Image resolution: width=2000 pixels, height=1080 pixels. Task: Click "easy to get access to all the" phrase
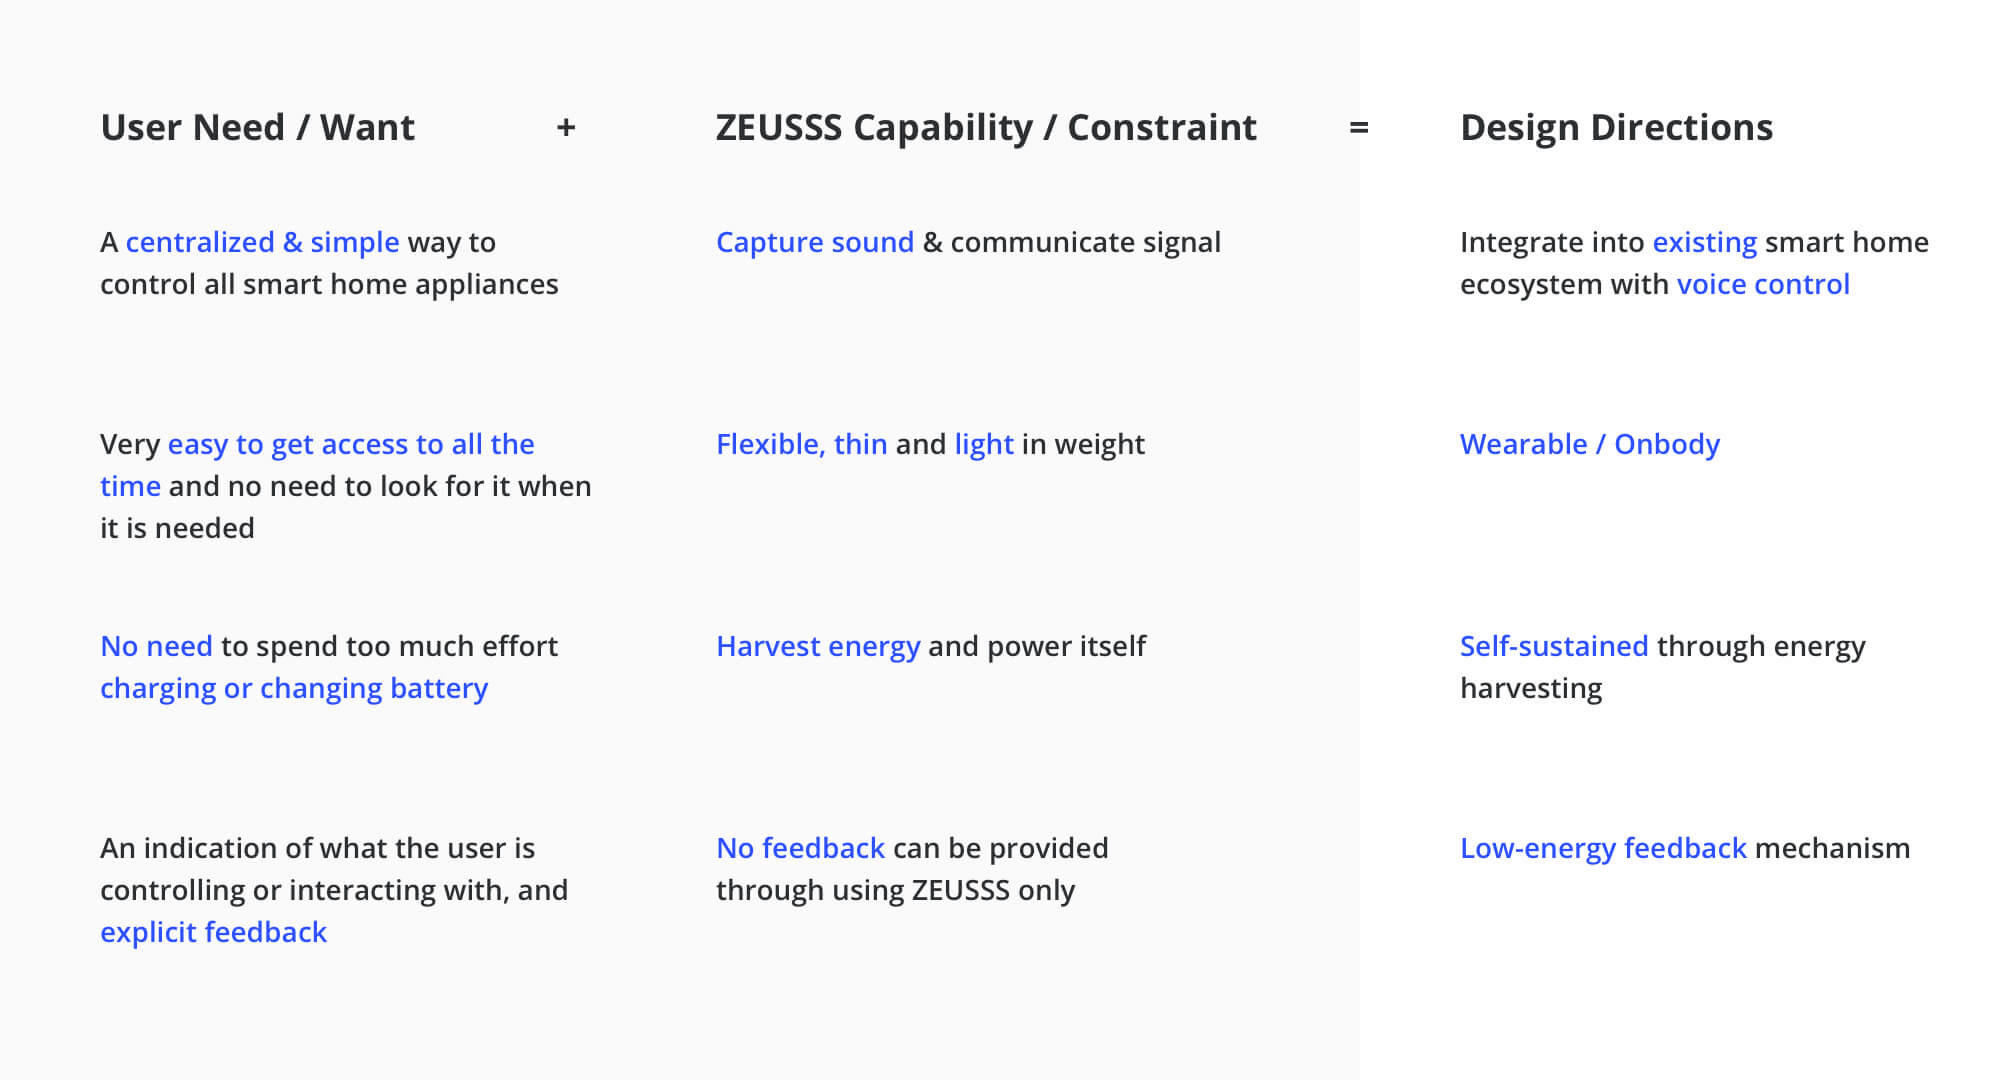coord(350,444)
